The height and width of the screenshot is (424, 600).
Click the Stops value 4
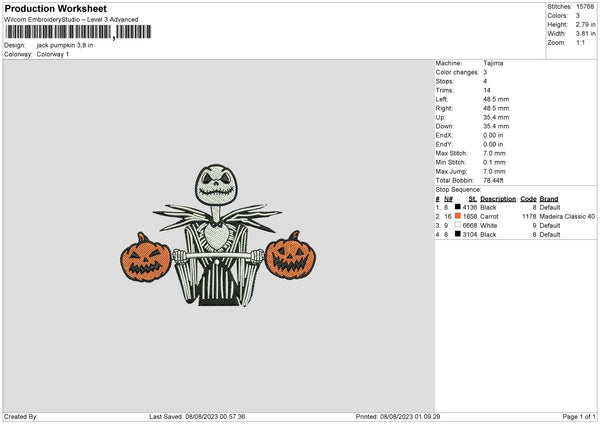pyautogui.click(x=485, y=81)
